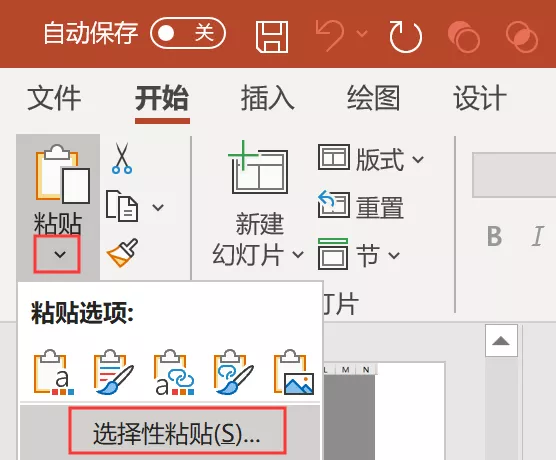Paste keeping source formatting icon
The image size is (556, 460).
tap(114, 372)
